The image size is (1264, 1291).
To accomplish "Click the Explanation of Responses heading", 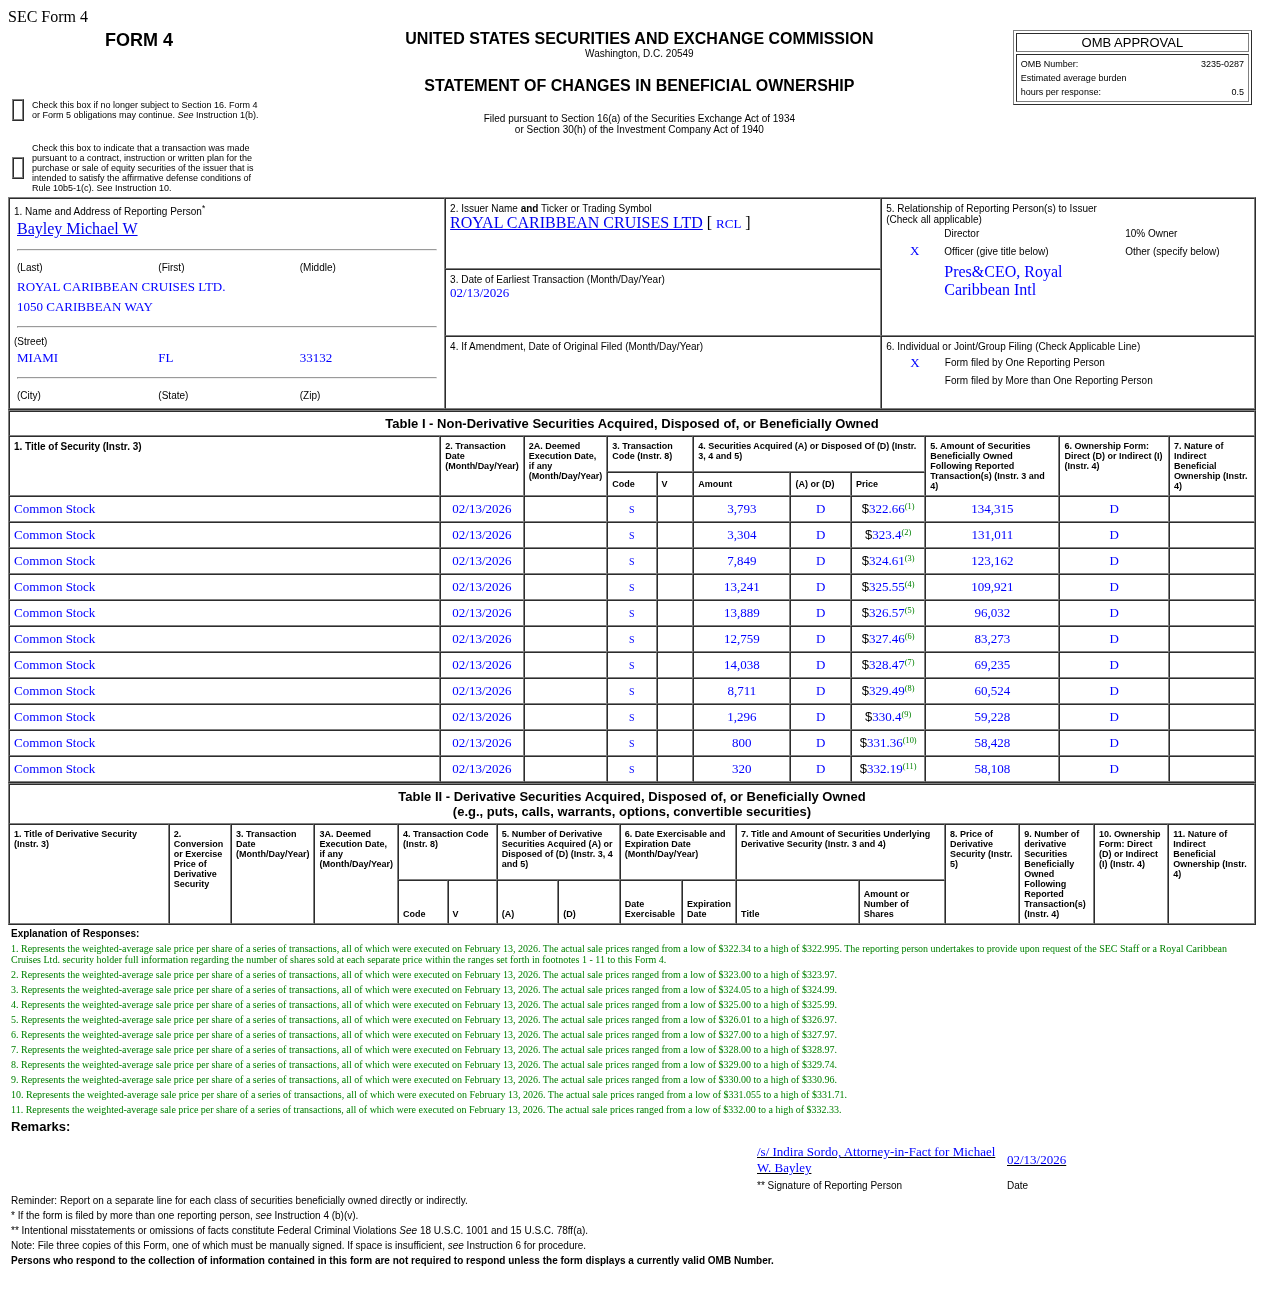I will [x=75, y=934].
